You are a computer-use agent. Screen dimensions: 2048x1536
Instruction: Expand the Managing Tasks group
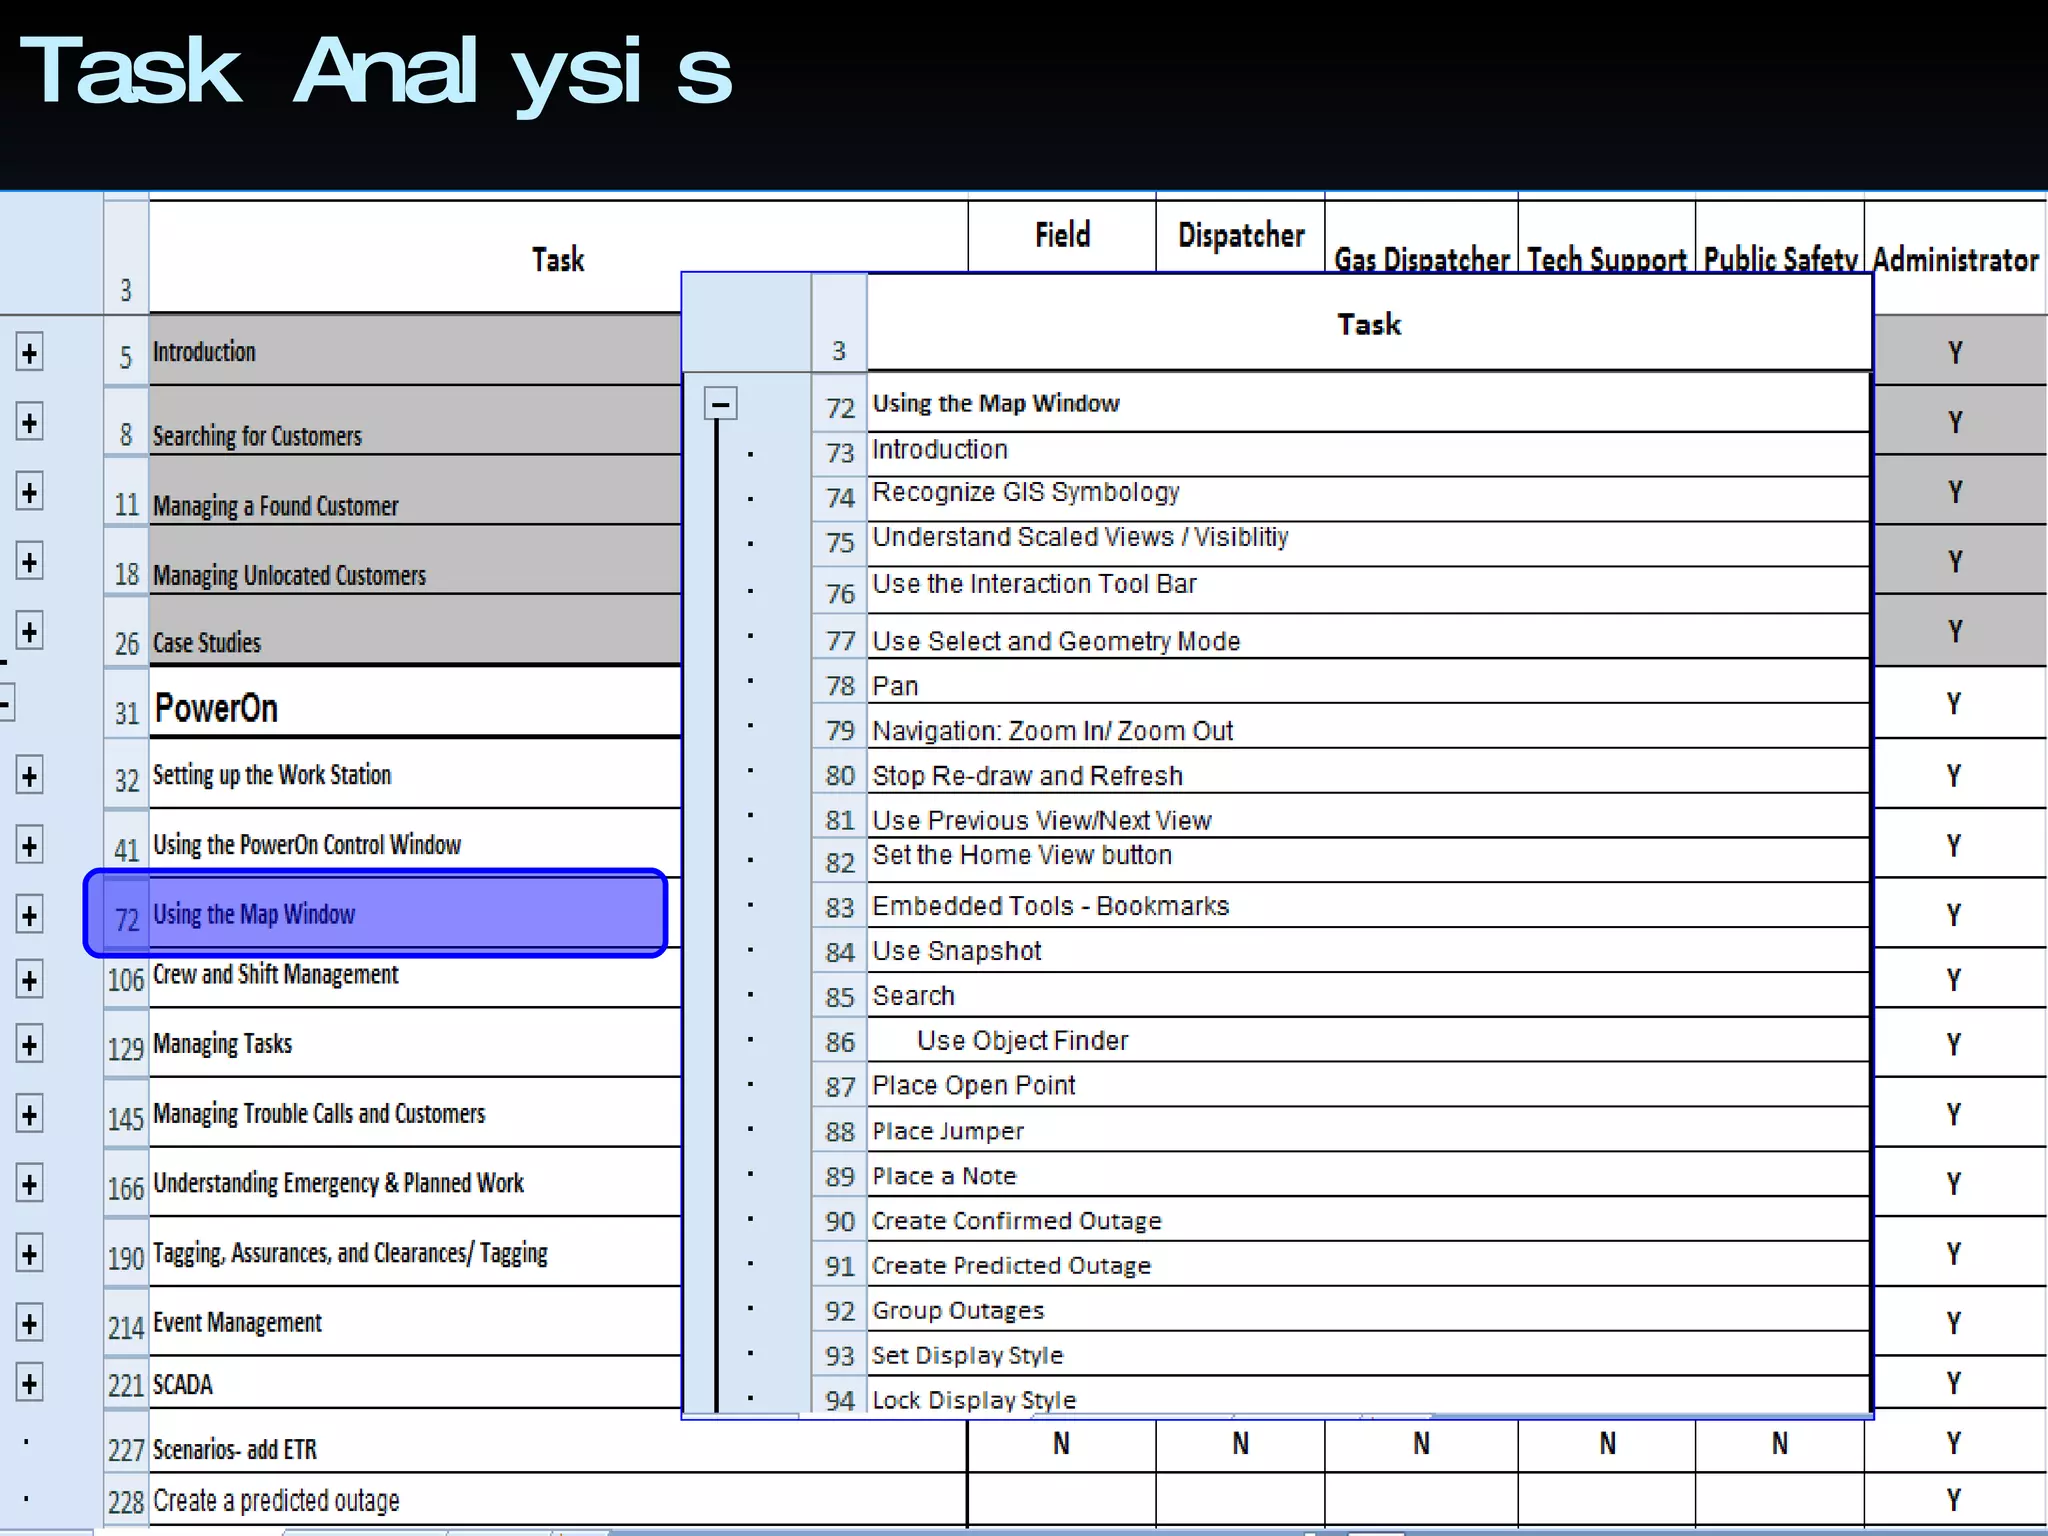tap(29, 1045)
